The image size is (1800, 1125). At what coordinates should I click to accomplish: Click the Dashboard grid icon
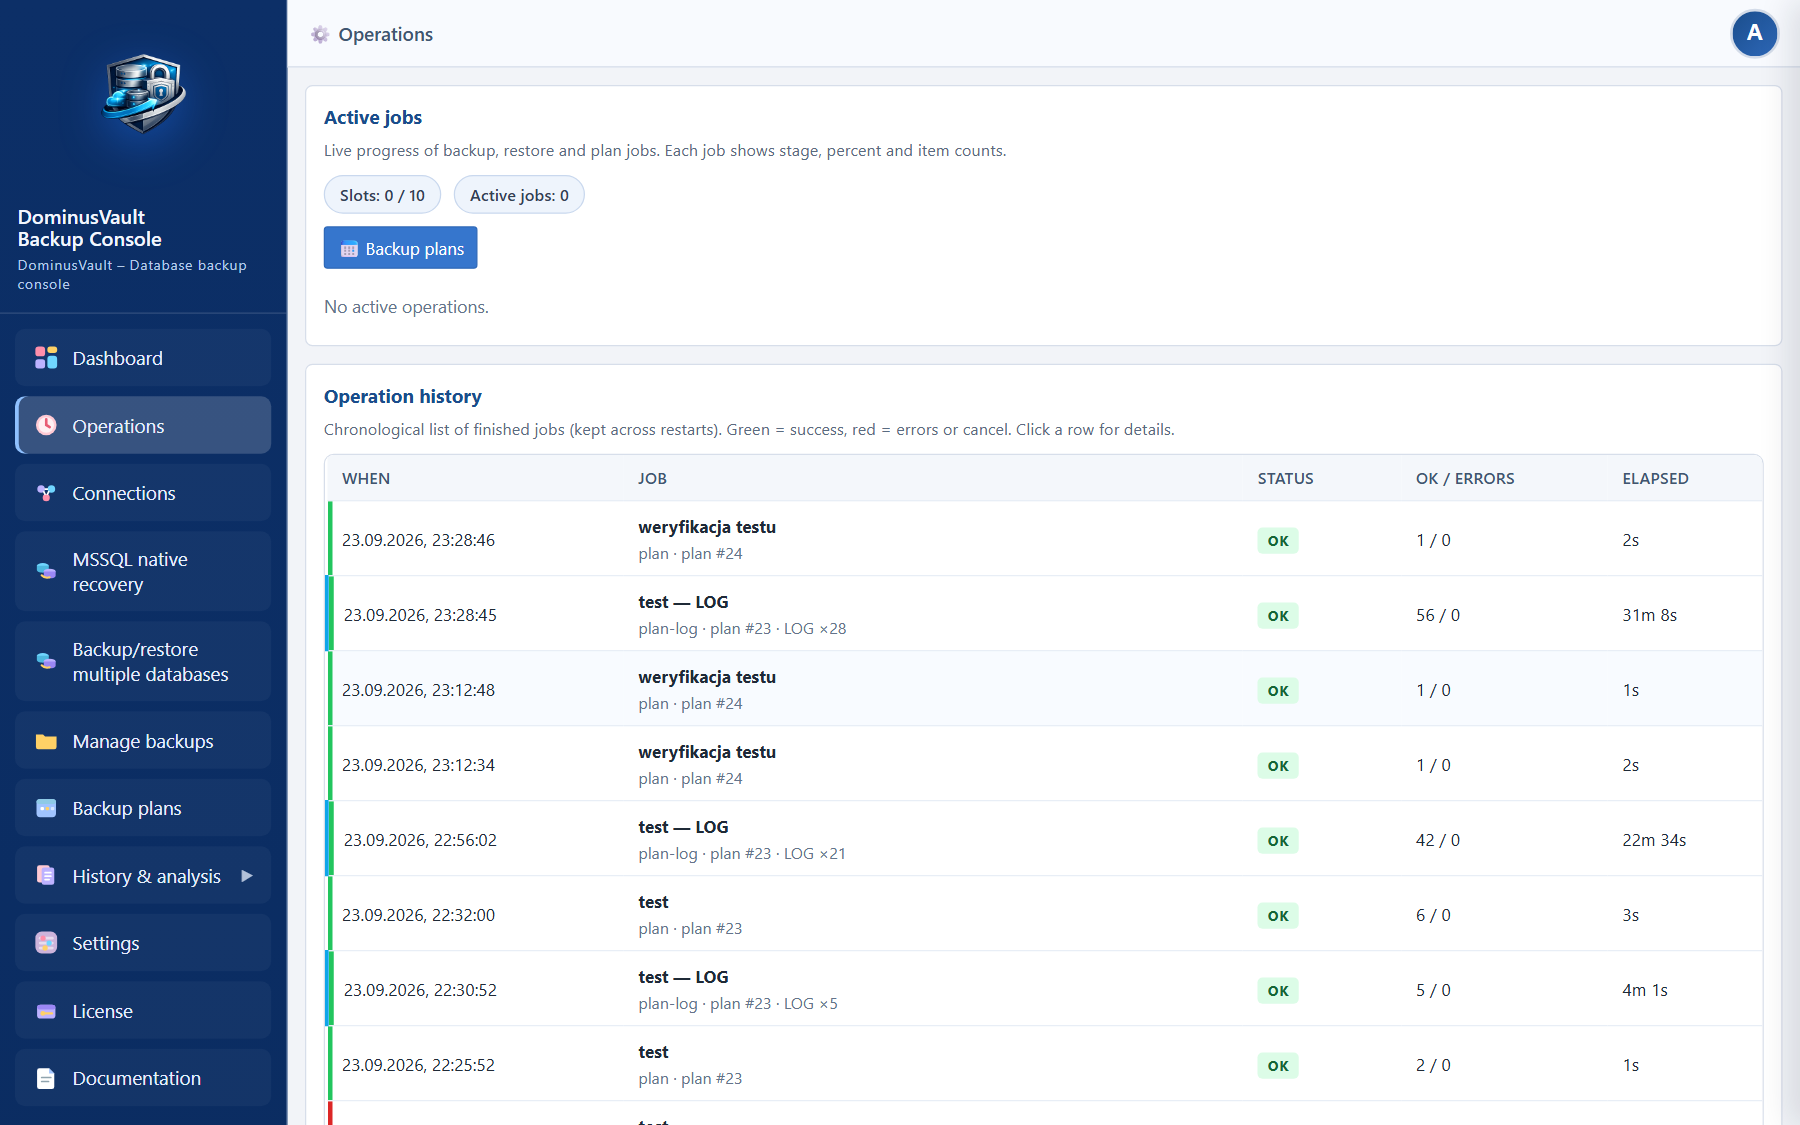[46, 358]
